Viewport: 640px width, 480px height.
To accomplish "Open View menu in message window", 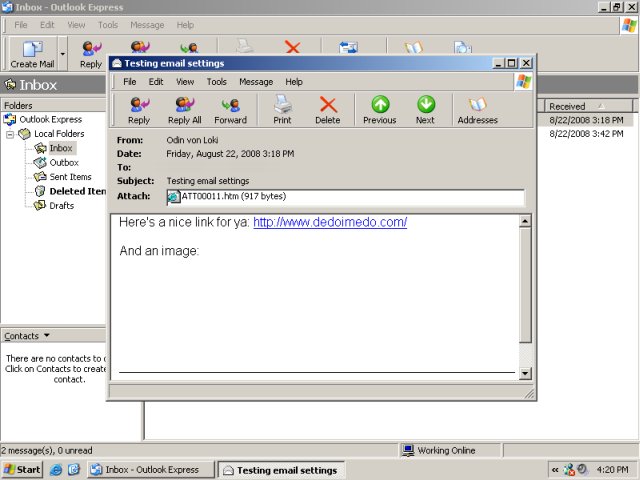I will tap(185, 82).
